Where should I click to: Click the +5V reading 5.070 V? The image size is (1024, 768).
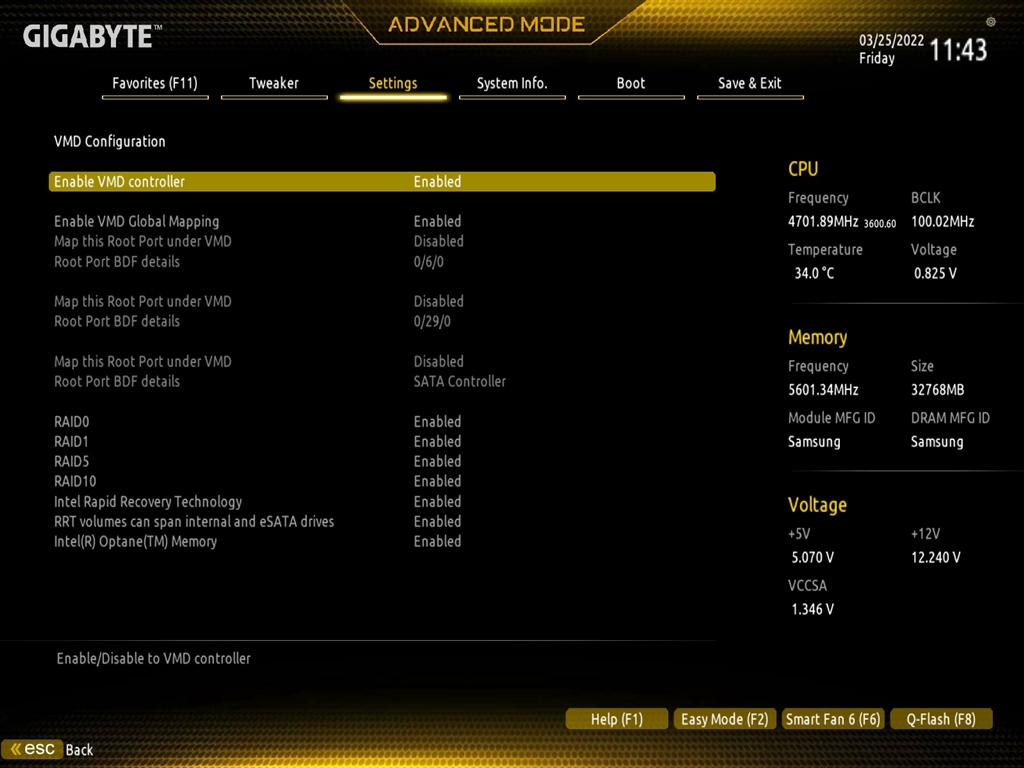(x=812, y=557)
